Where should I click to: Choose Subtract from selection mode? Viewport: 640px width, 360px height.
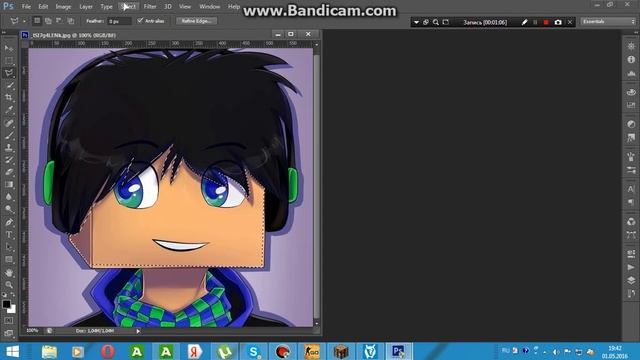click(x=59, y=21)
